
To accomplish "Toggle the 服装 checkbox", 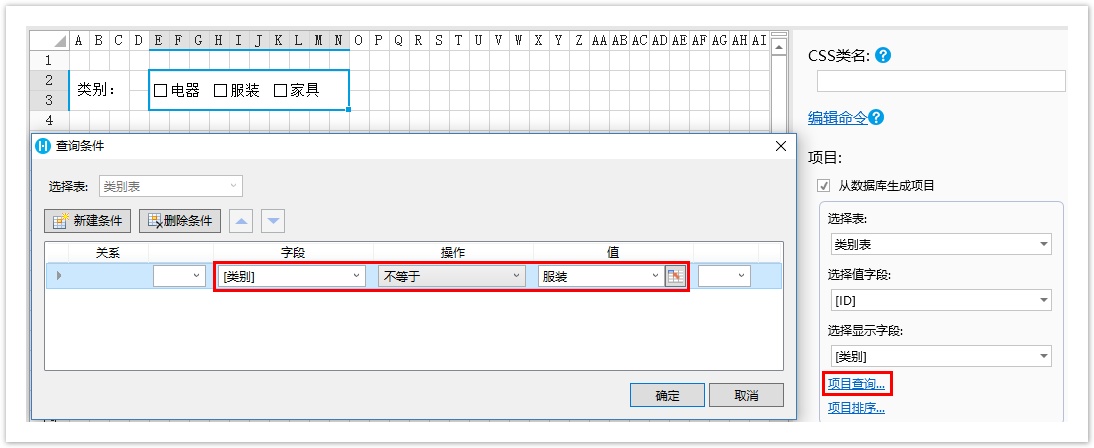I will [x=220, y=91].
